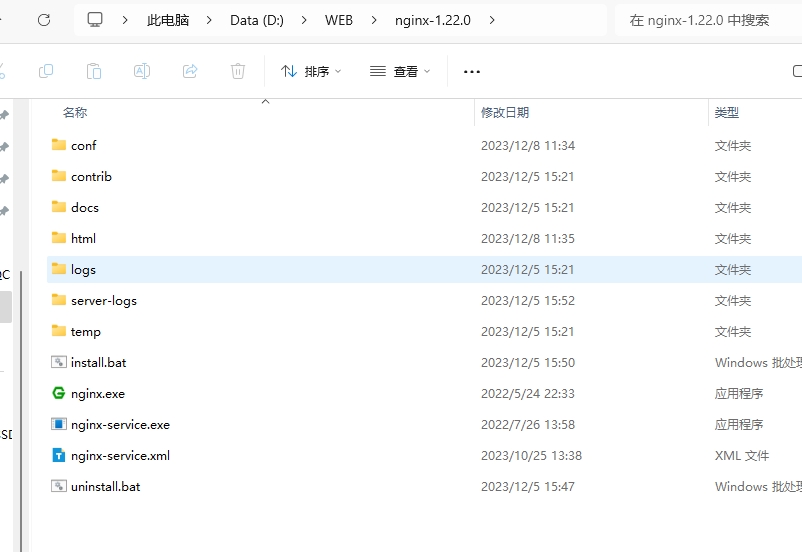Image resolution: width=802 pixels, height=552 pixels.
Task: Click the computer monitor icon in address bar
Action: 95,20
